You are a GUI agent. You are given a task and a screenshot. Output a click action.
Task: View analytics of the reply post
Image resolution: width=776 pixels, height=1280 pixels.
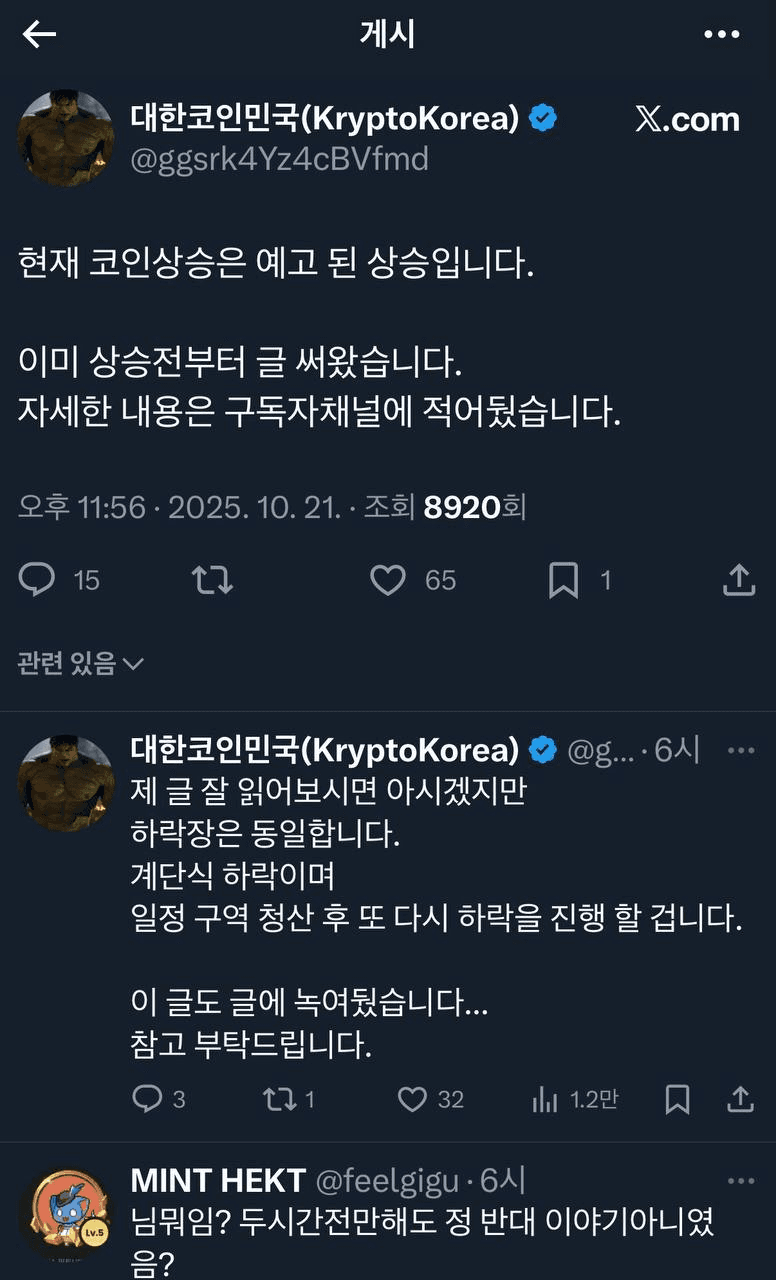(x=546, y=1100)
